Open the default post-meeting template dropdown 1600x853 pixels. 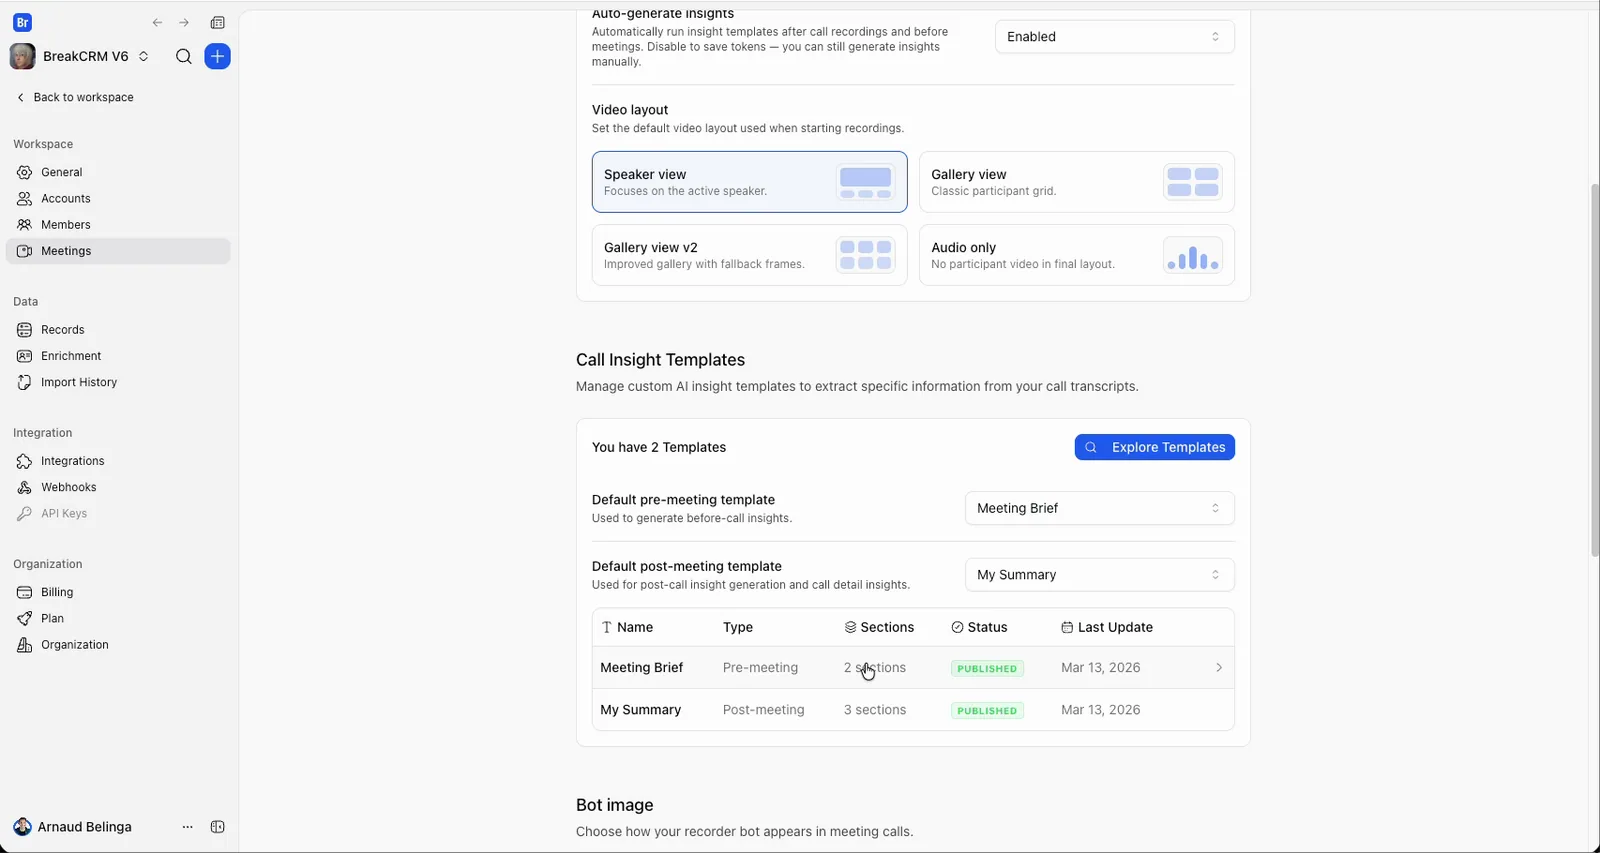click(x=1099, y=575)
